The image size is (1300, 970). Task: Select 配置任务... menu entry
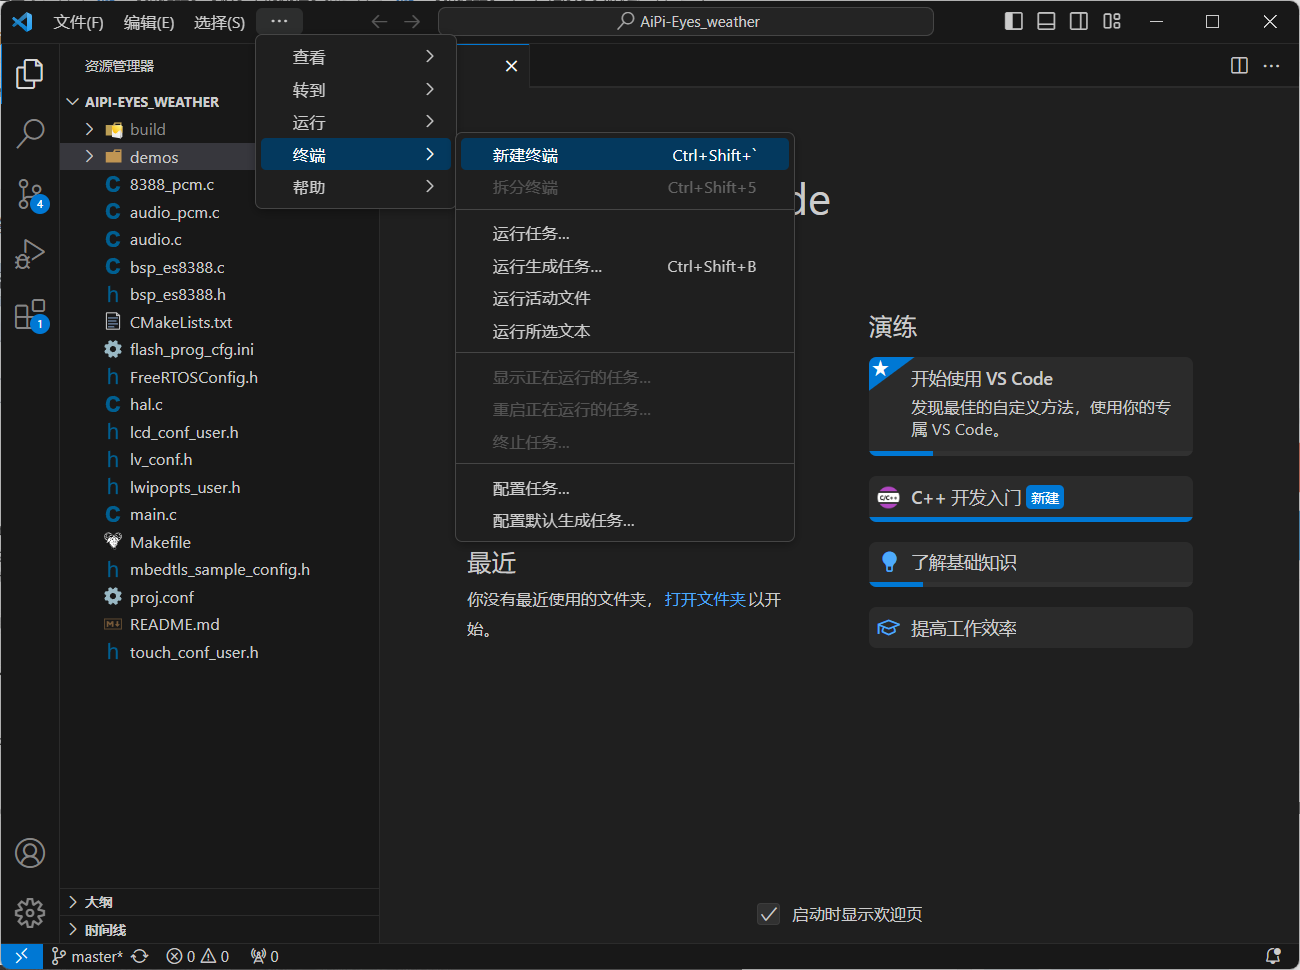click(625, 488)
